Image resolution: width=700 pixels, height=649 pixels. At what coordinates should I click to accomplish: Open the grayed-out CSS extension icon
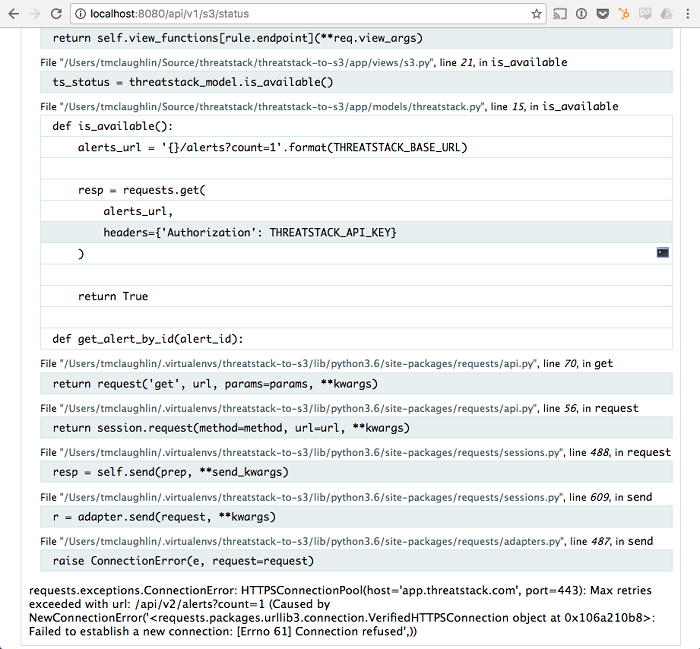click(645, 14)
